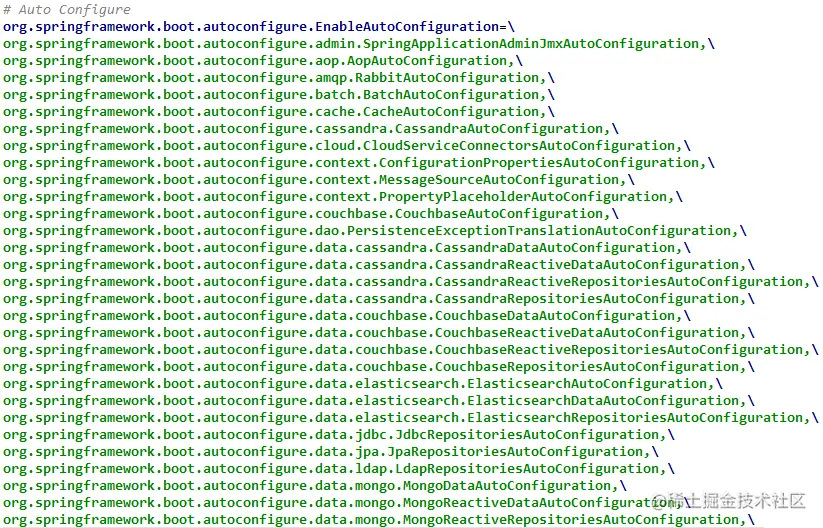Click CloudServiceConnectorsAutoConfiguration entry
This screenshot has height=528, width=823.
(347, 146)
